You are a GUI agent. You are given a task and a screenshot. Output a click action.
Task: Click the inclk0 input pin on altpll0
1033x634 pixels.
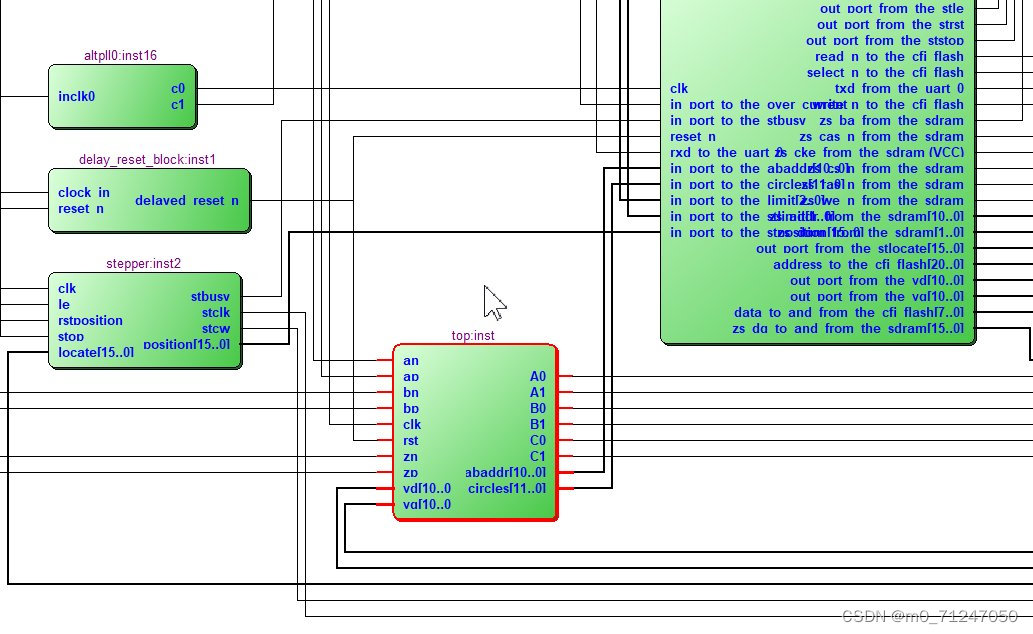[75, 97]
